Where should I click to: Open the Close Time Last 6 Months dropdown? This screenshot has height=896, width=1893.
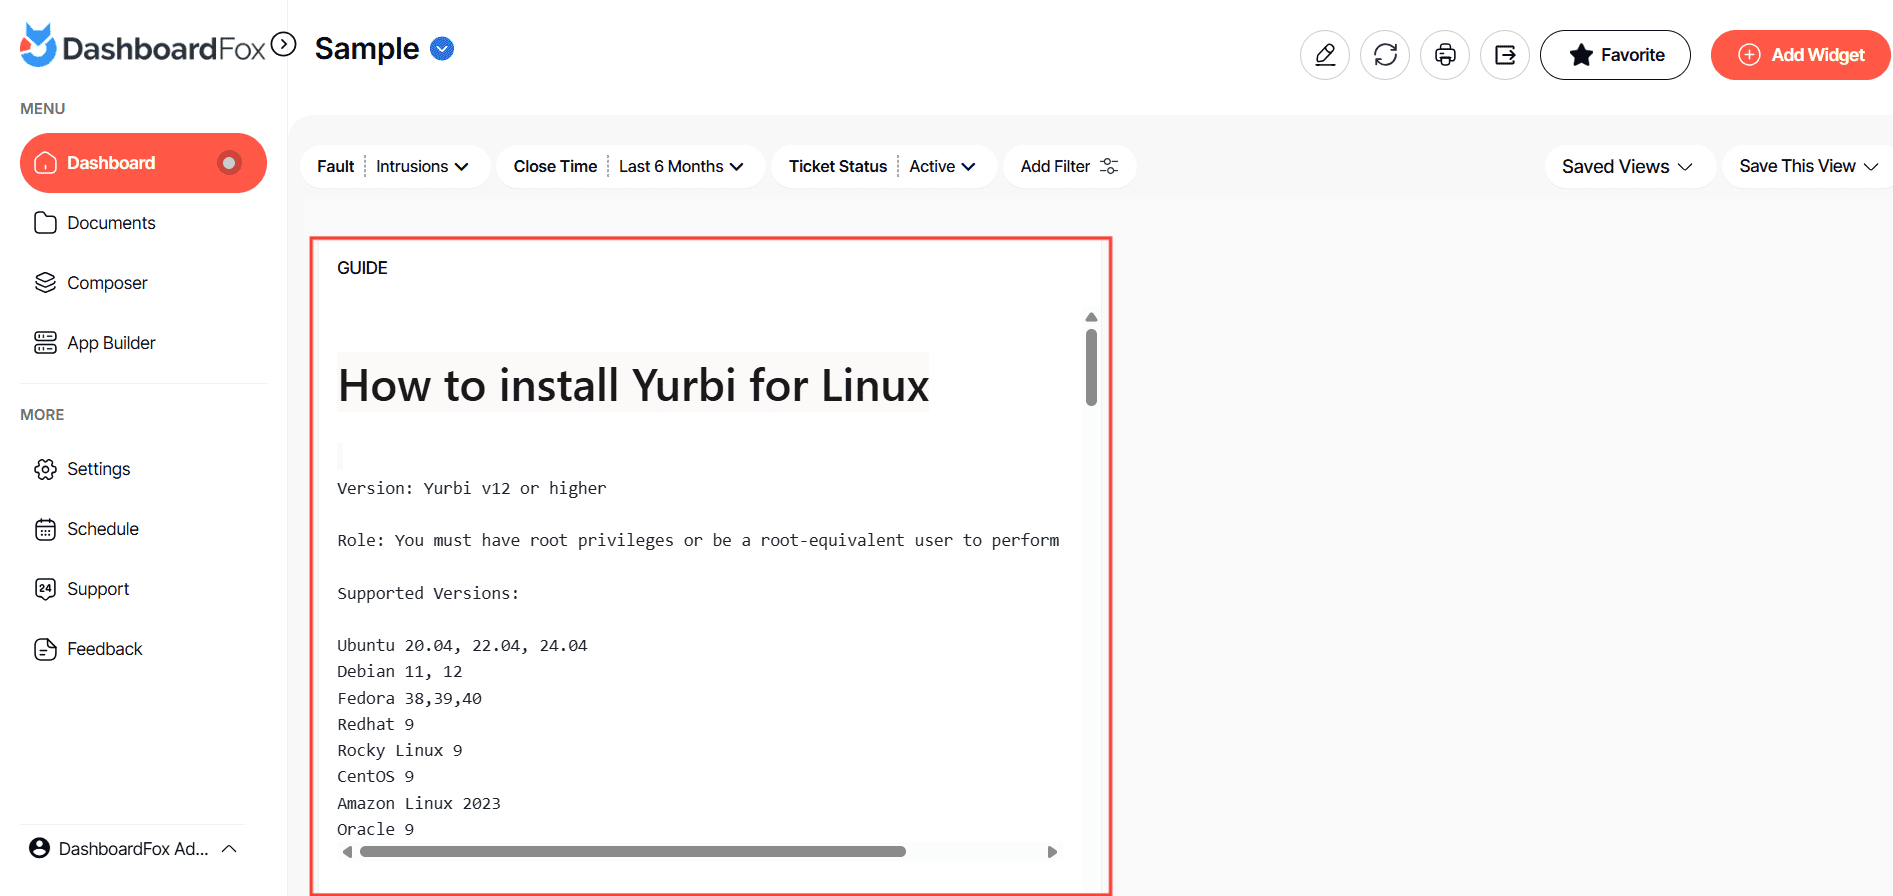pyautogui.click(x=680, y=166)
